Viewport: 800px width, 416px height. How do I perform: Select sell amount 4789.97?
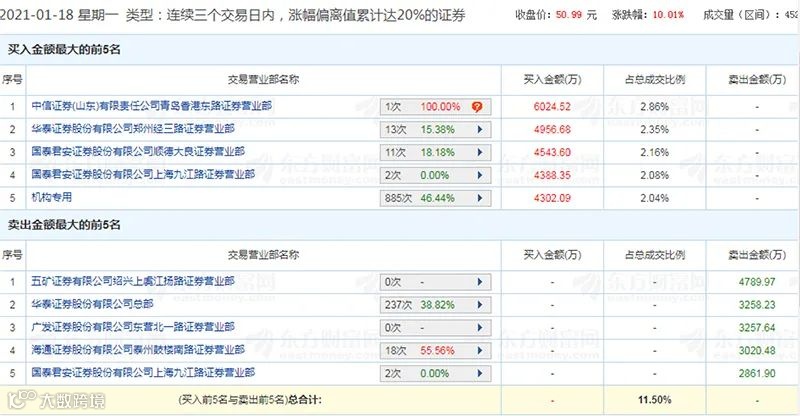click(x=757, y=282)
